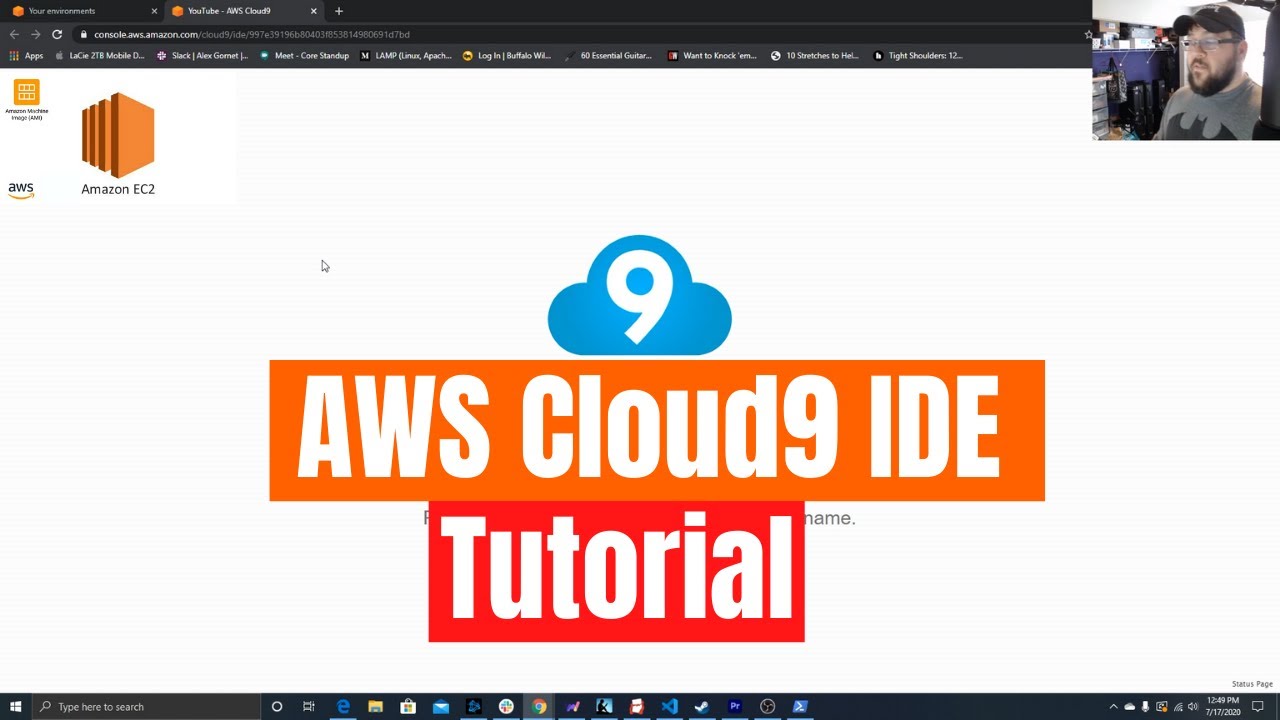1280x720 pixels.
Task: Open a new browser tab
Action: click(x=339, y=11)
